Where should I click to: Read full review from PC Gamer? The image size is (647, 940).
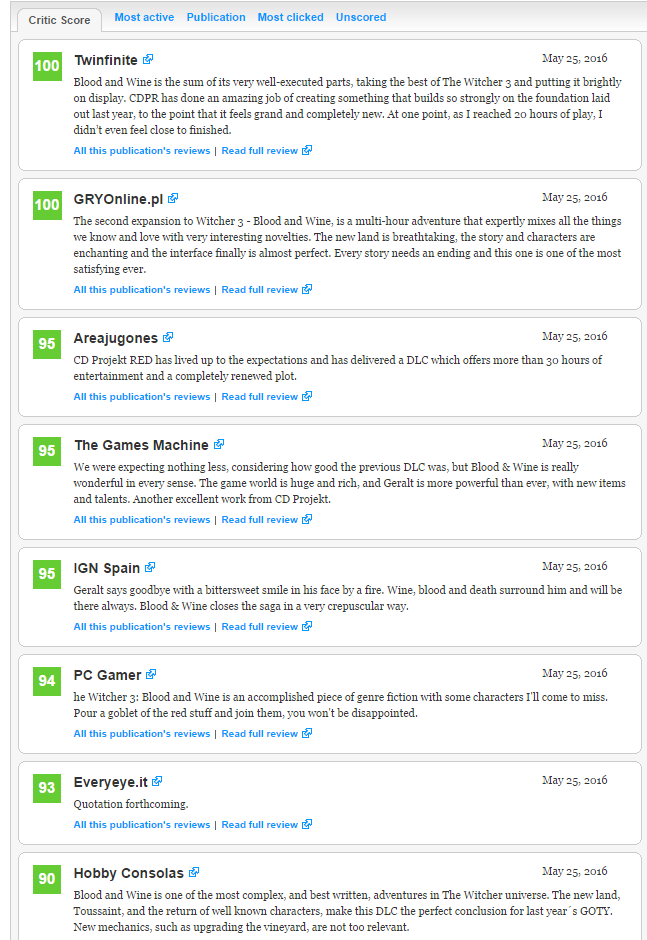point(266,734)
